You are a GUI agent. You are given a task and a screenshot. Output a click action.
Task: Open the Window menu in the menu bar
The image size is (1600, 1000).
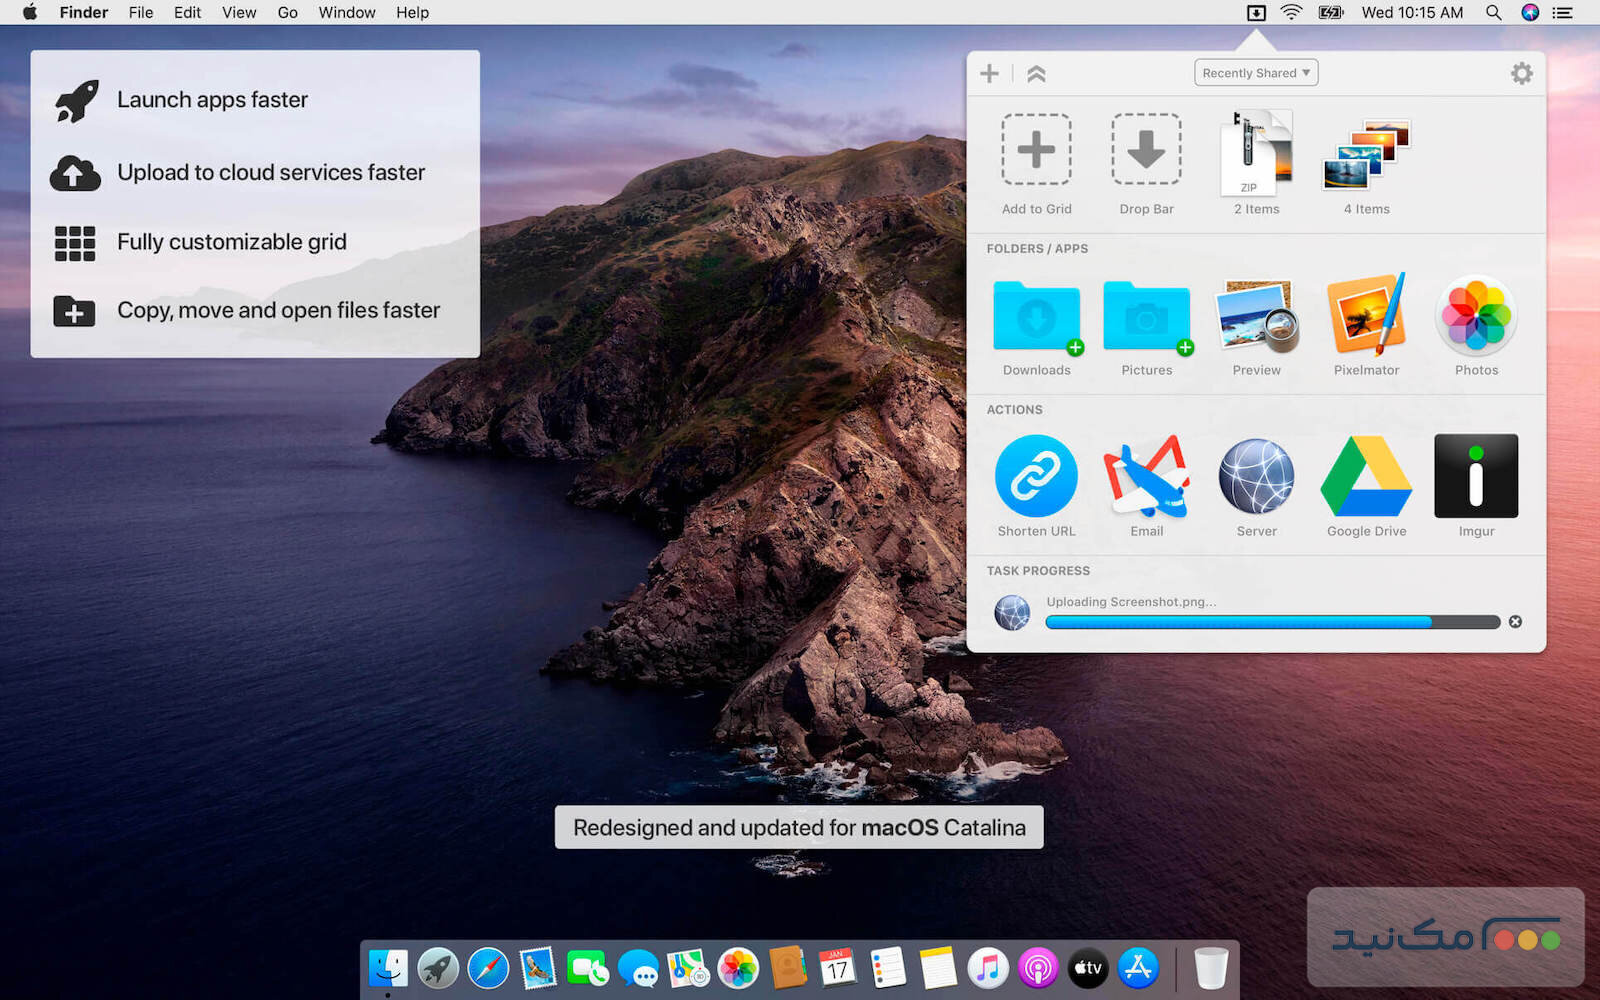346,13
